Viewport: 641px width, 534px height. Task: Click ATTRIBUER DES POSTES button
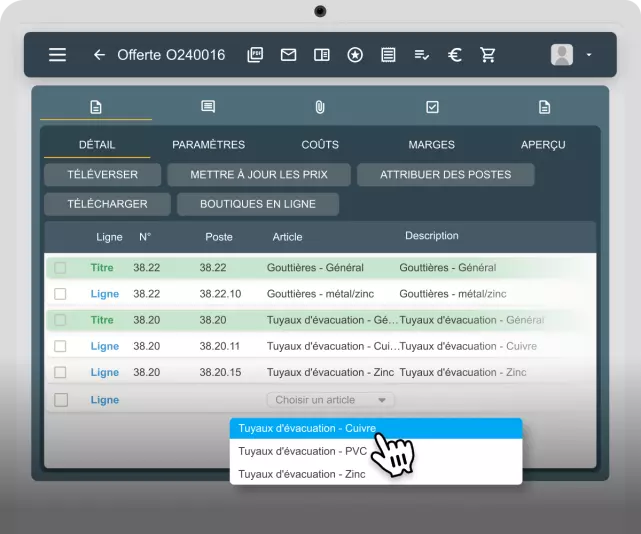coord(446,175)
